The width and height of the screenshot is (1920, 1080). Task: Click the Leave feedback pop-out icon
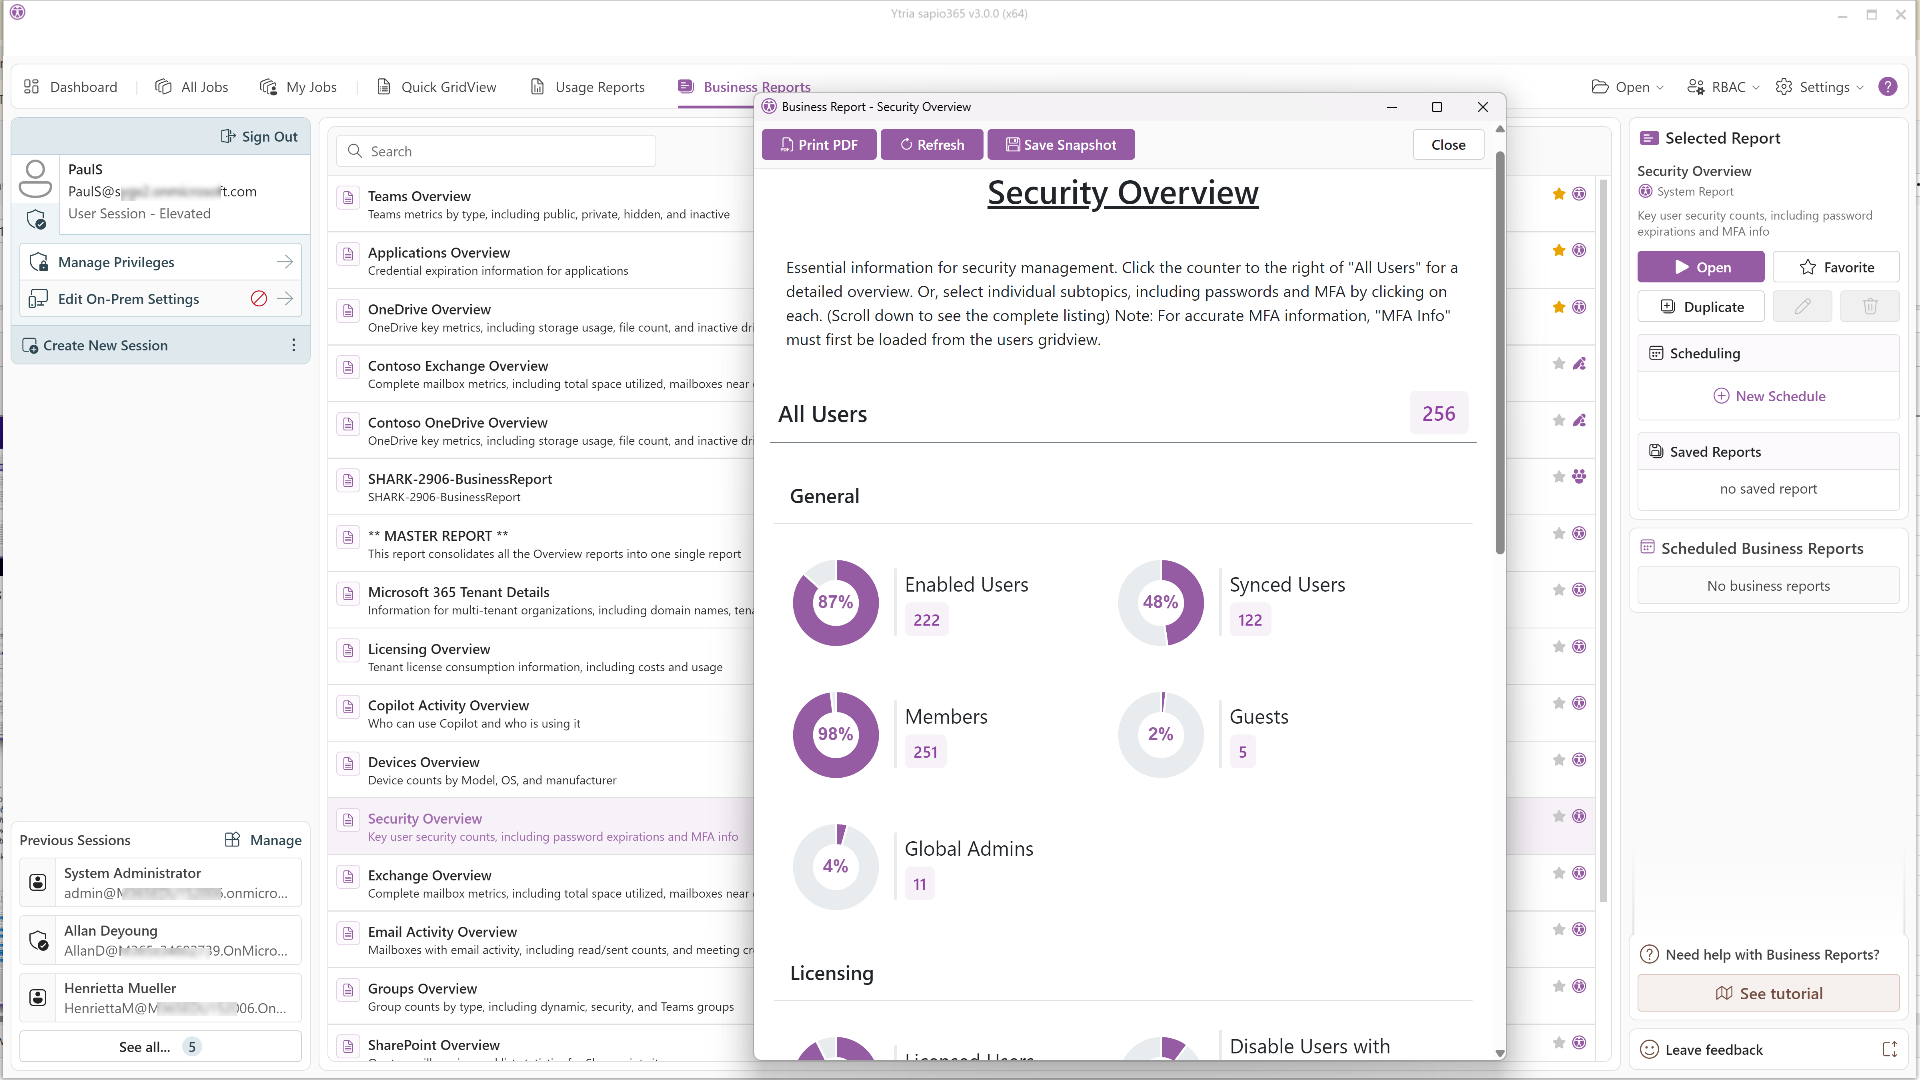(x=1889, y=1049)
